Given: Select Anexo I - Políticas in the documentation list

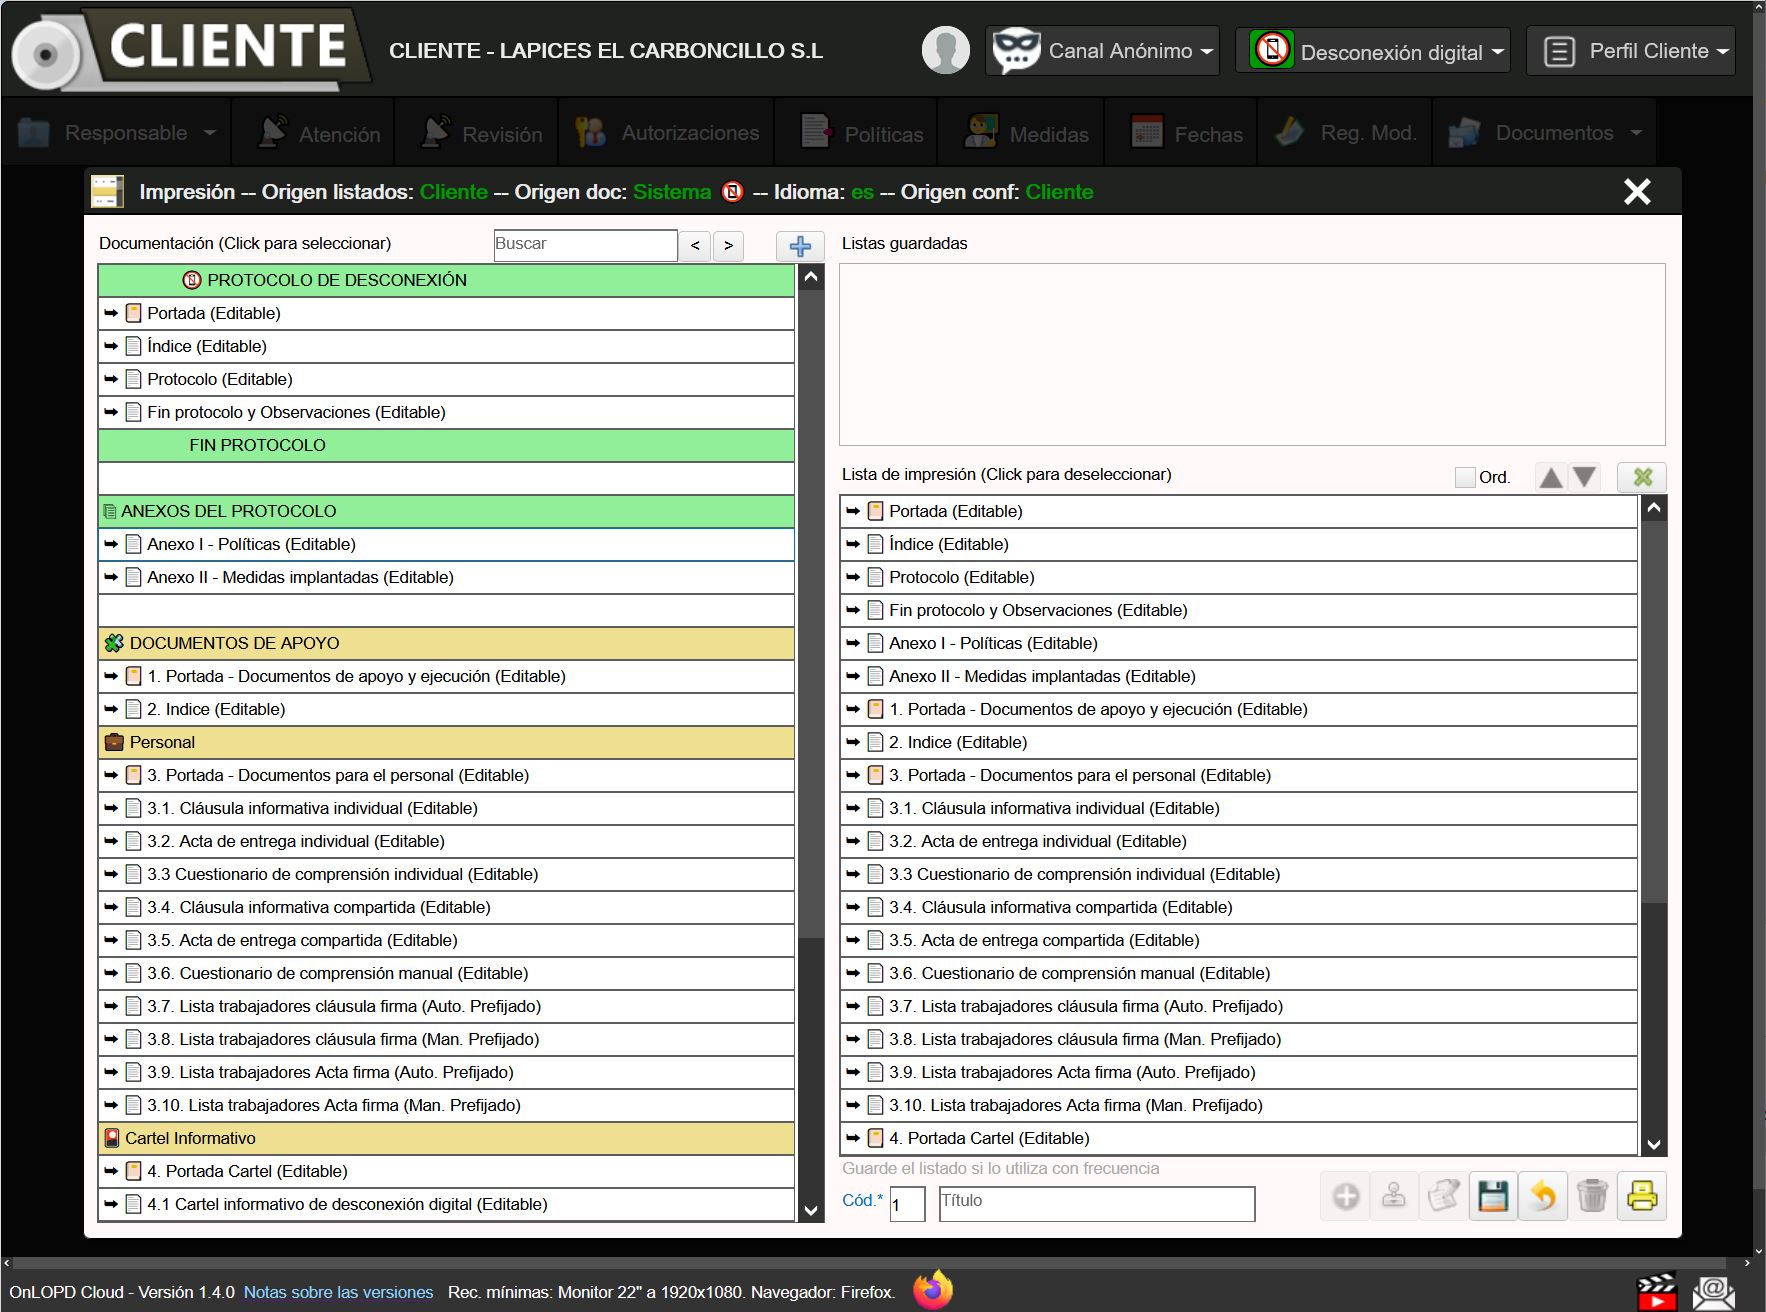Looking at the screenshot, I should 446,544.
